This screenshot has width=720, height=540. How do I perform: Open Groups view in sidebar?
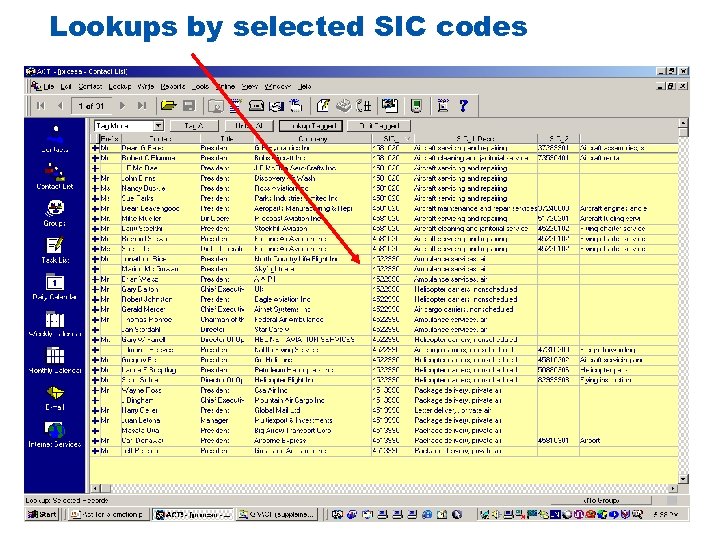pyautogui.click(x=55, y=214)
